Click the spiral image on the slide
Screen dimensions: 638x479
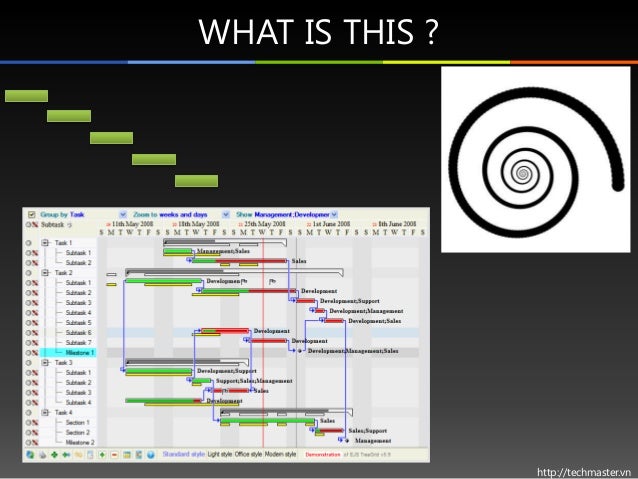point(535,160)
